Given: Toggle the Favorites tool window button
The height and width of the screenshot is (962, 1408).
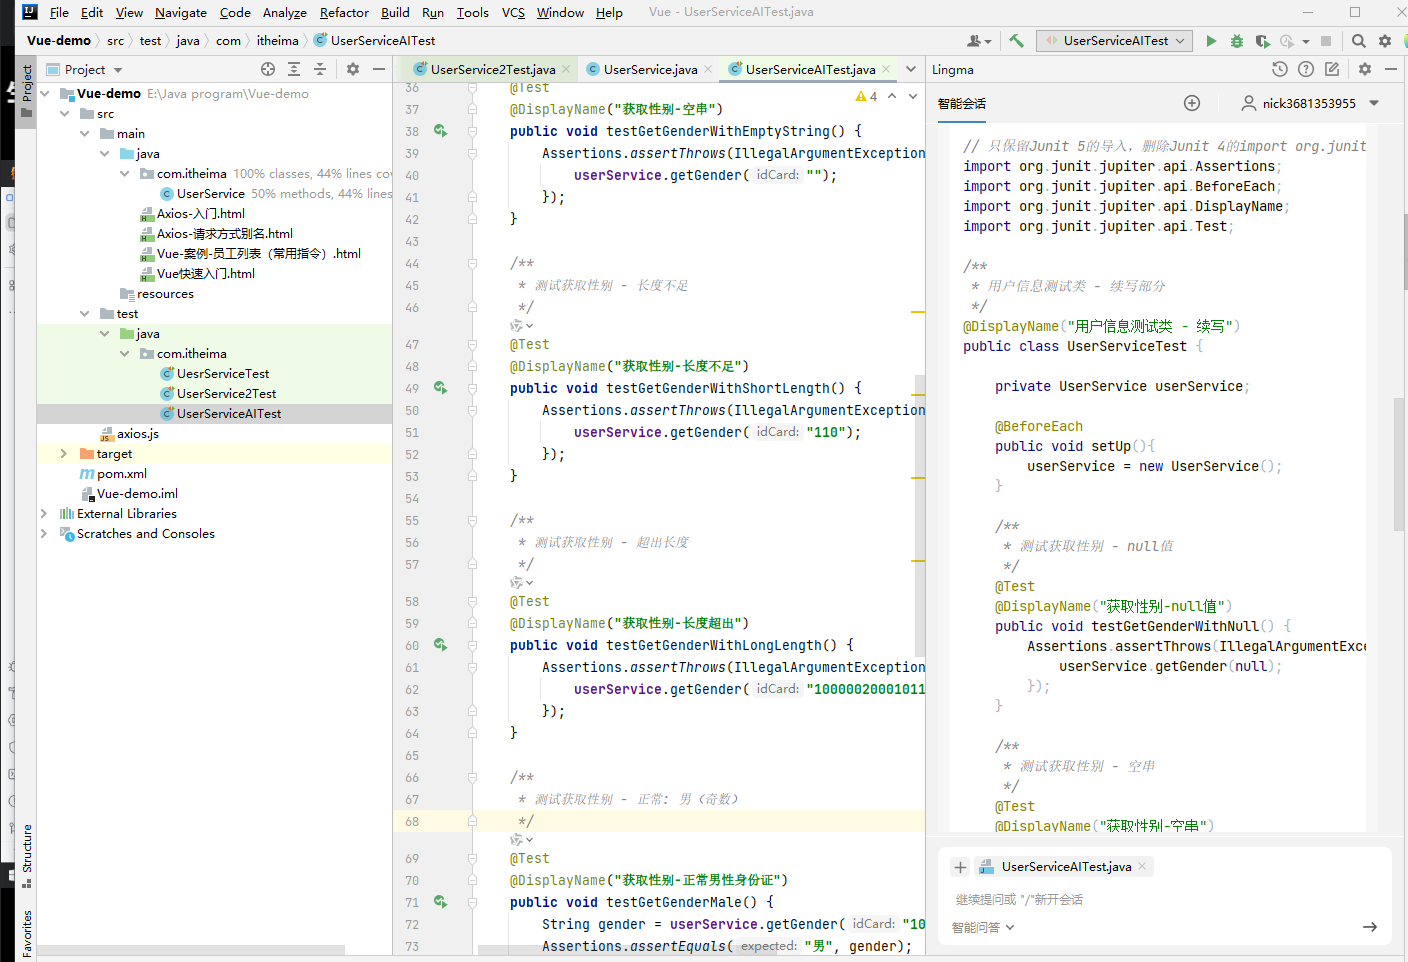Looking at the screenshot, I should [x=27, y=932].
